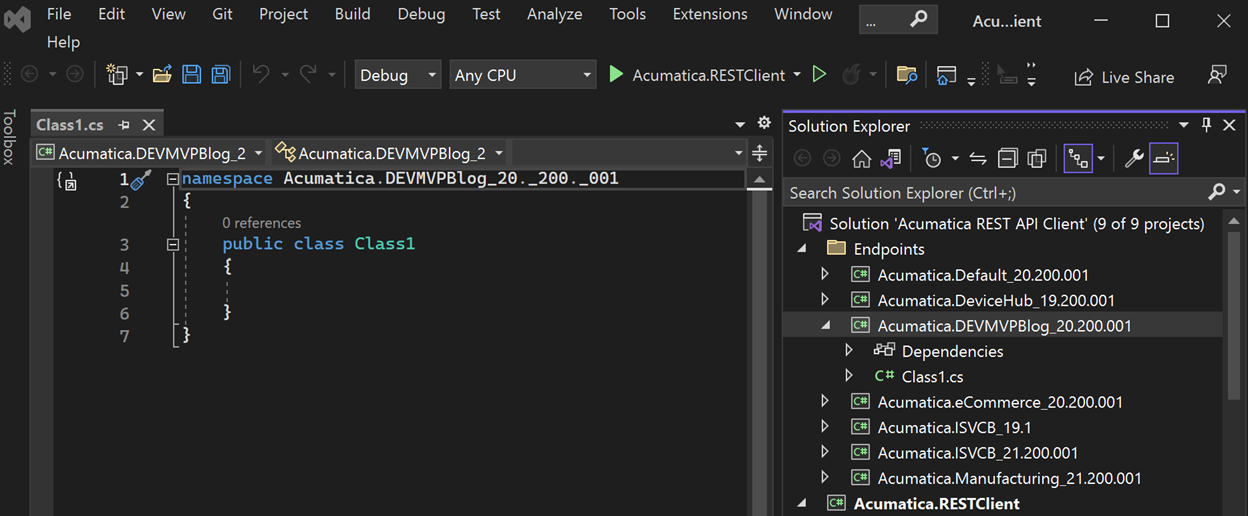
Task: Click the Live Share button
Action: 1124,77
